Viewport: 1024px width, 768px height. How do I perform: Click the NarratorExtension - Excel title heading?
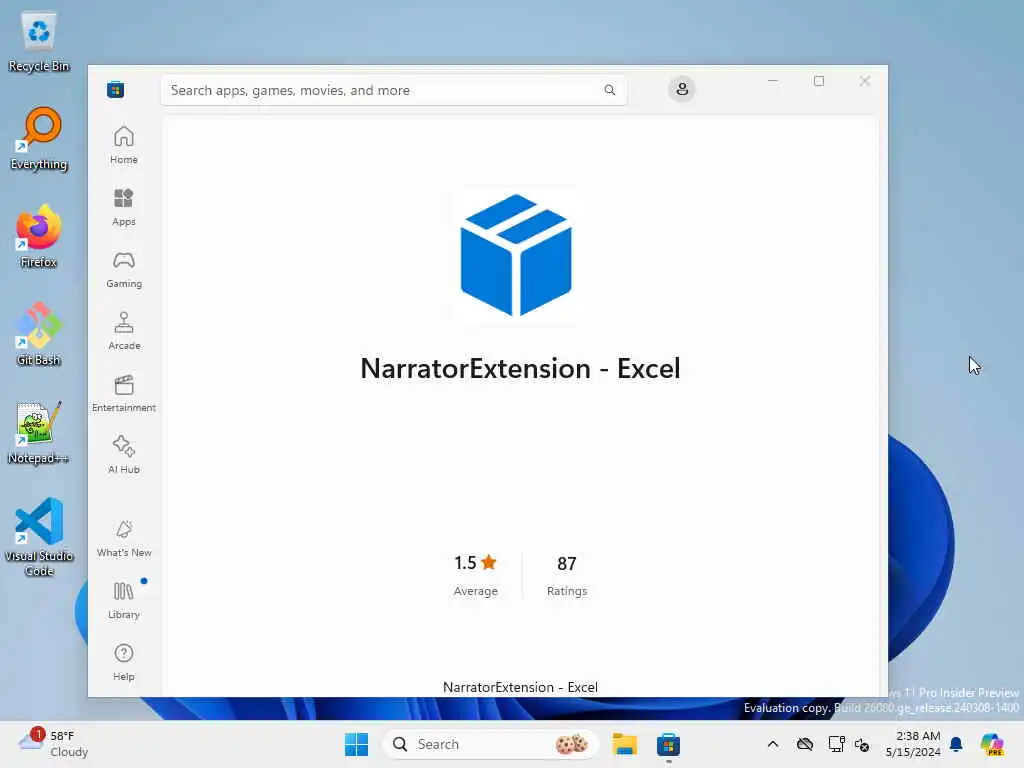520,368
